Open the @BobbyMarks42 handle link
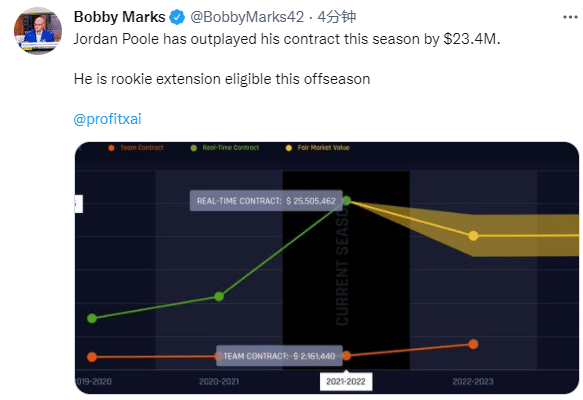The image size is (583, 400). pyautogui.click(x=247, y=17)
